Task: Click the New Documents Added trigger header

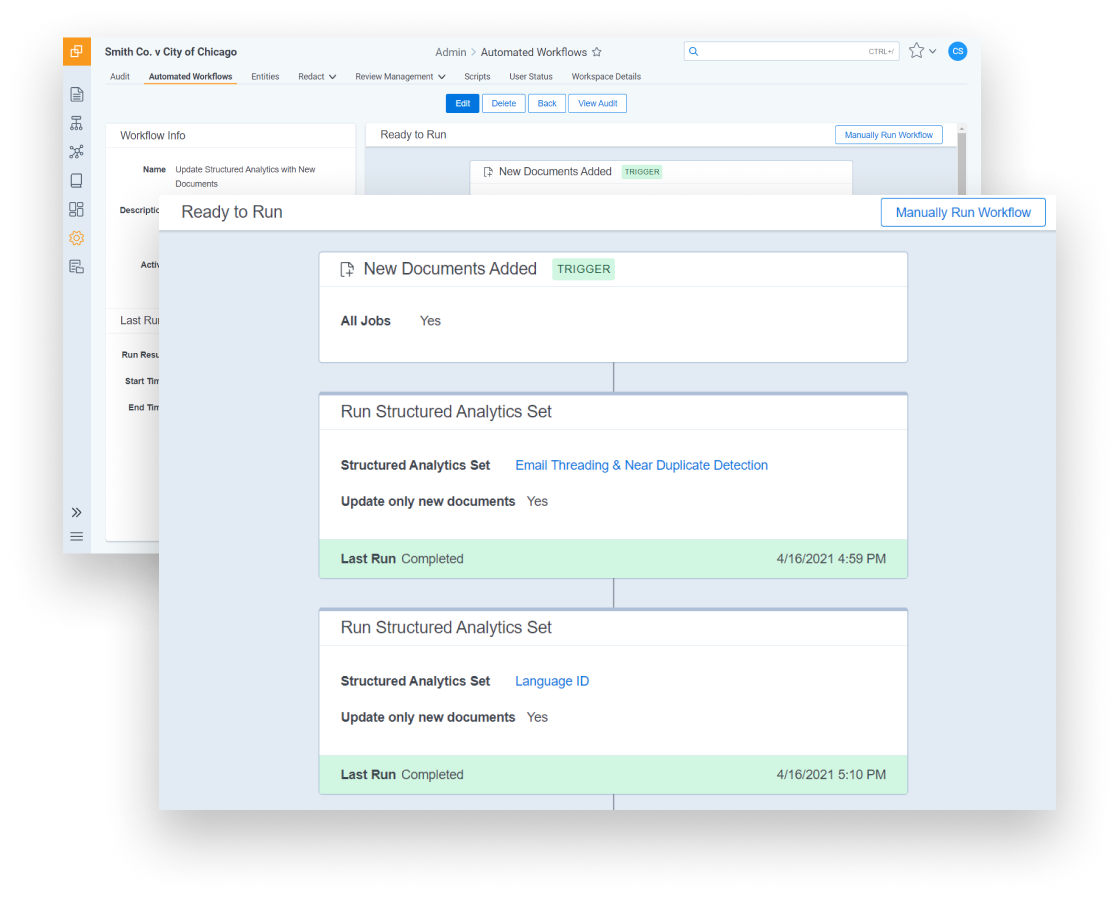Action: click(449, 268)
